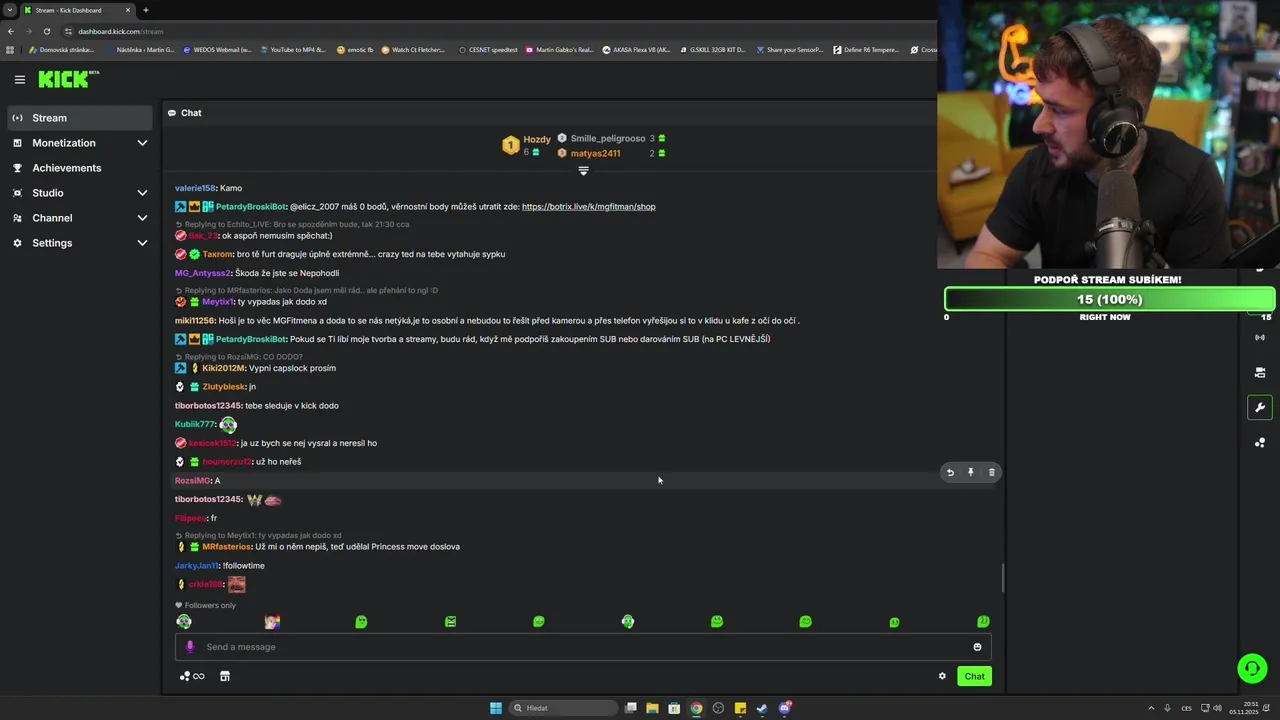The width and height of the screenshot is (1280, 720).
Task: Click matyas2411 in leaderboard
Action: [x=595, y=153]
